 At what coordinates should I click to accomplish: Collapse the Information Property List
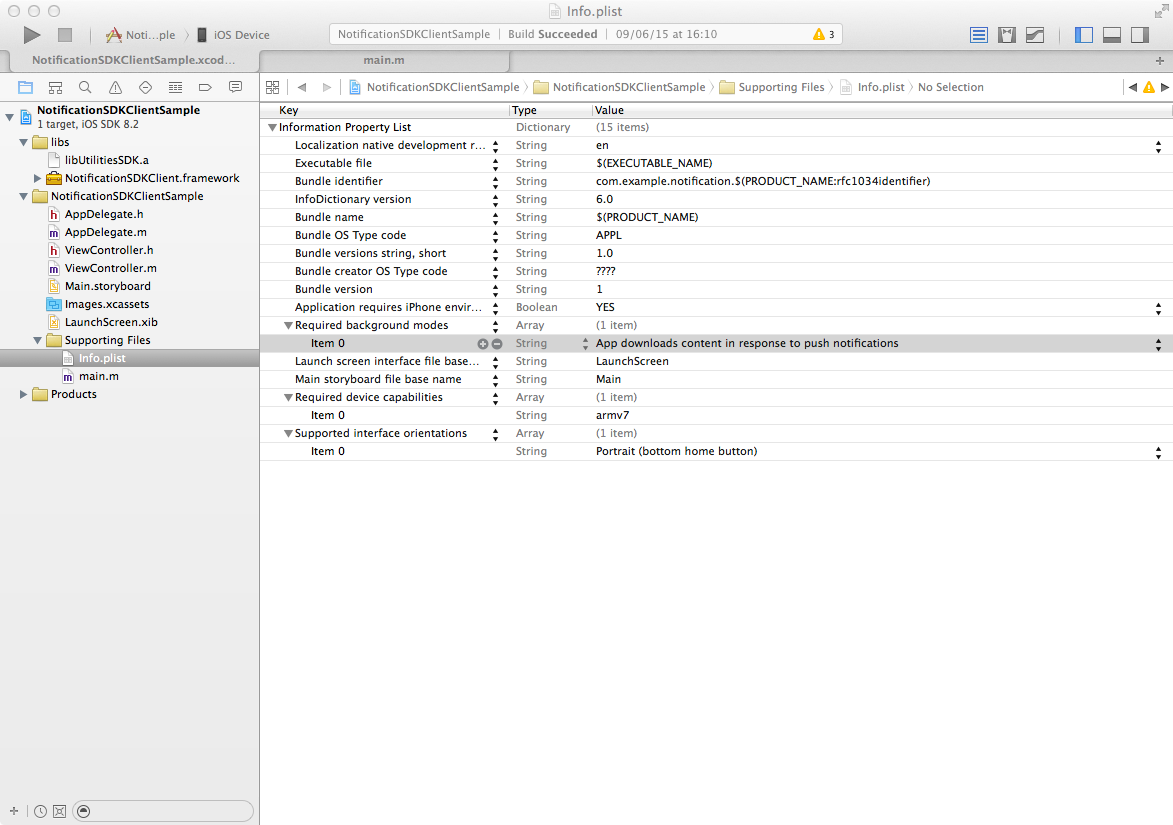click(272, 128)
